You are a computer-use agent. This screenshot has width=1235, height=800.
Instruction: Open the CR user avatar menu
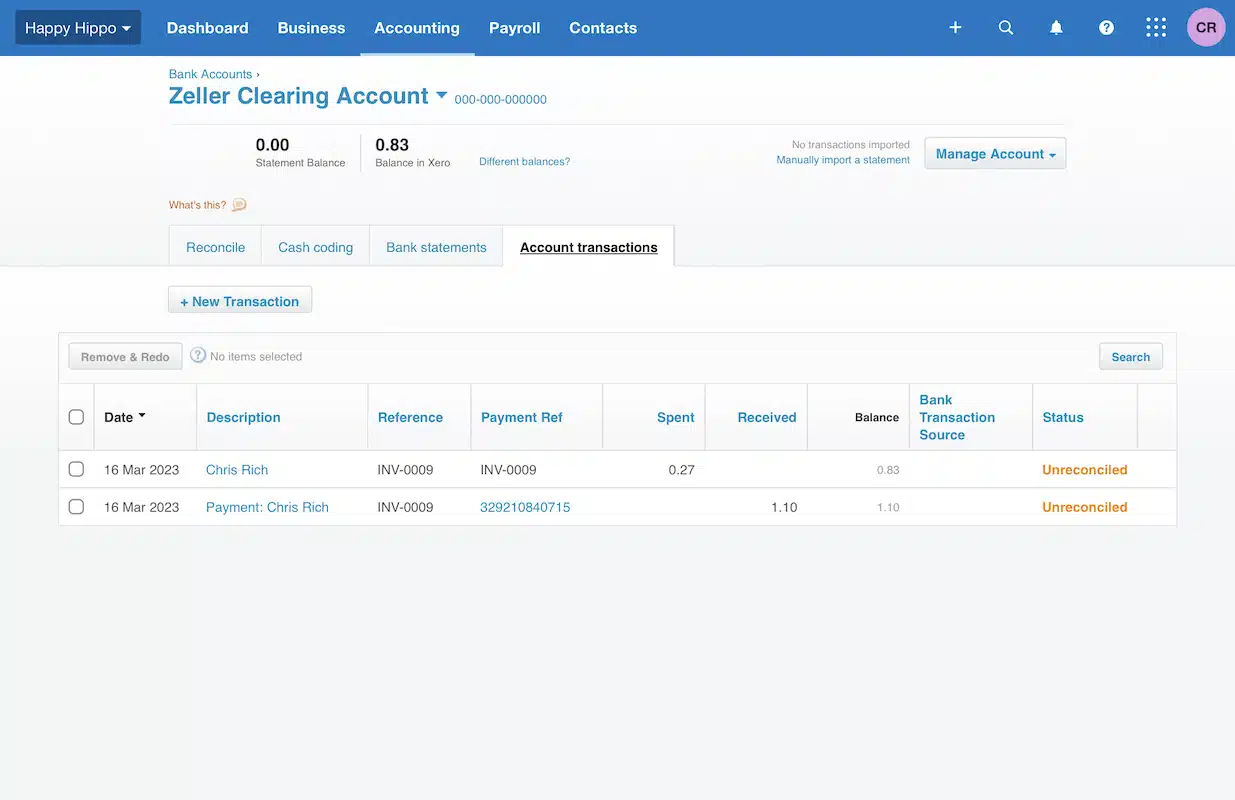pyautogui.click(x=1206, y=28)
